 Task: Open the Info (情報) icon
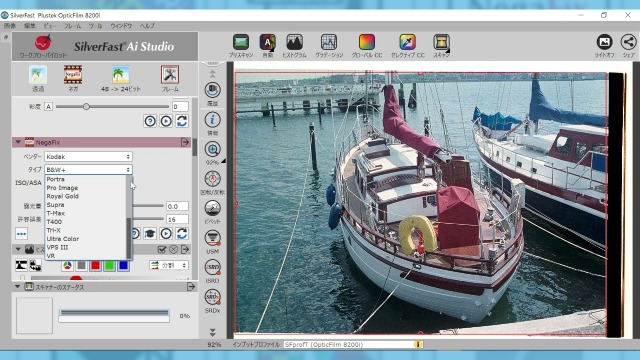pyautogui.click(x=212, y=120)
